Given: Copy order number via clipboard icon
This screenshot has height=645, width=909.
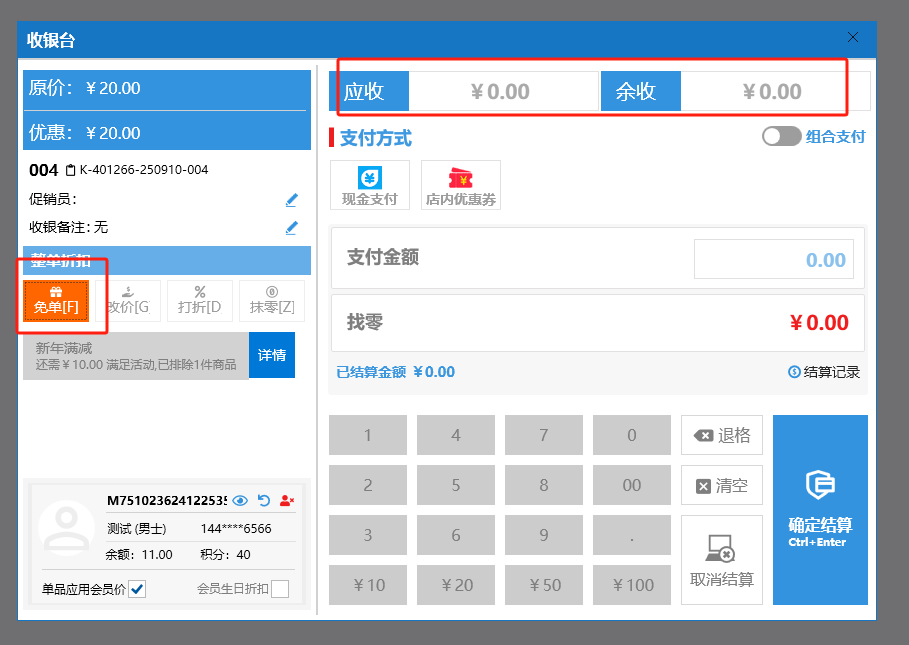Looking at the screenshot, I should pyautogui.click(x=70, y=170).
